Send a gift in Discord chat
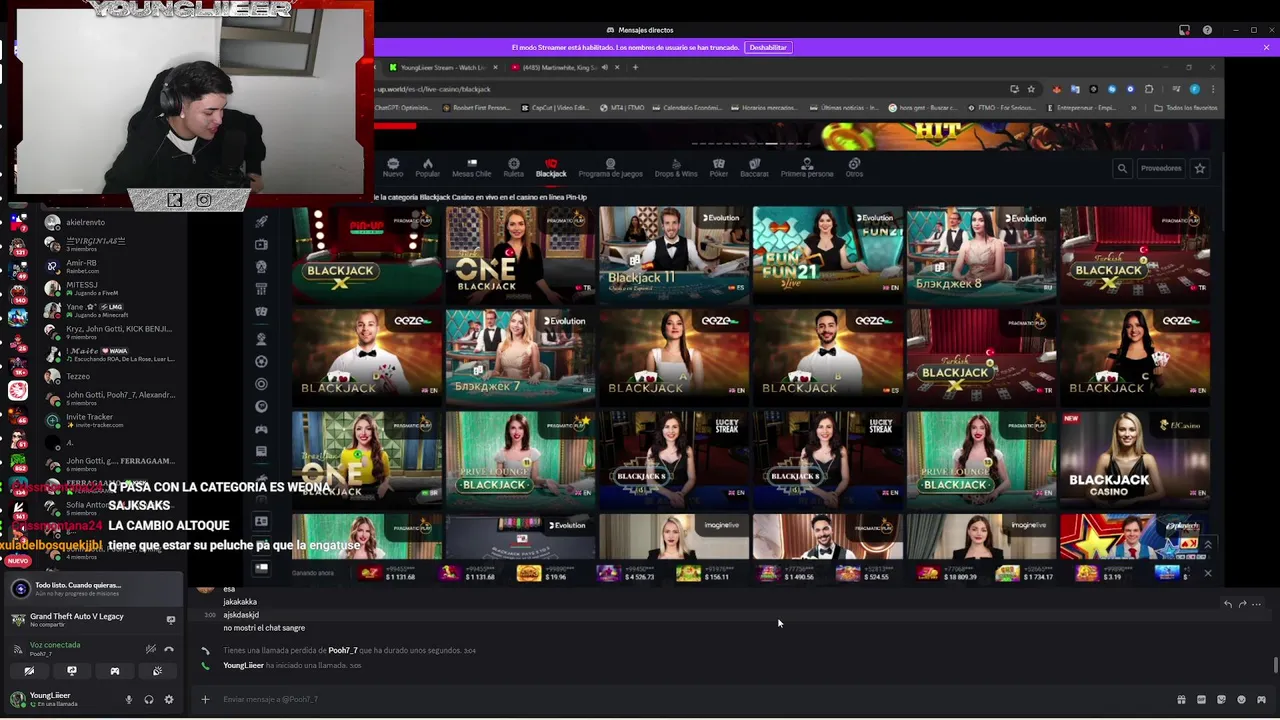The image size is (1280, 720). (1181, 699)
